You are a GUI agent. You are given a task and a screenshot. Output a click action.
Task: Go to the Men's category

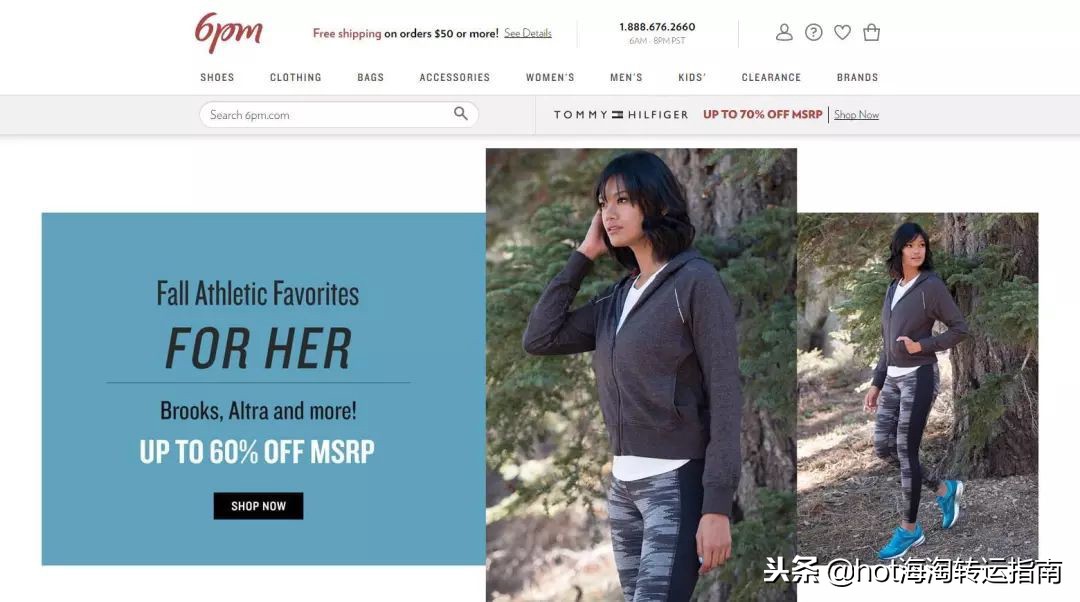click(626, 77)
